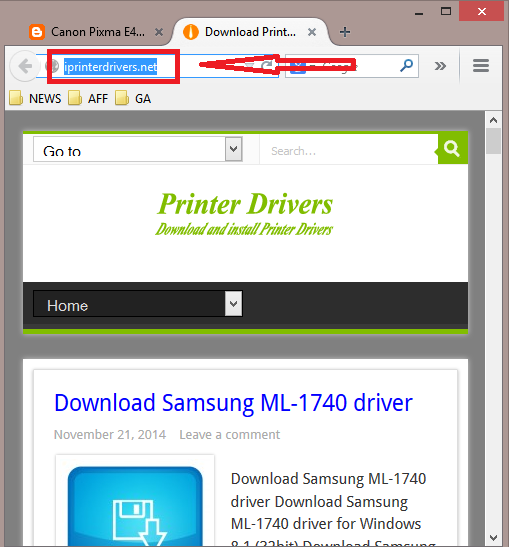
Task: Click the page scrollbar up arrow
Action: click(x=493, y=120)
